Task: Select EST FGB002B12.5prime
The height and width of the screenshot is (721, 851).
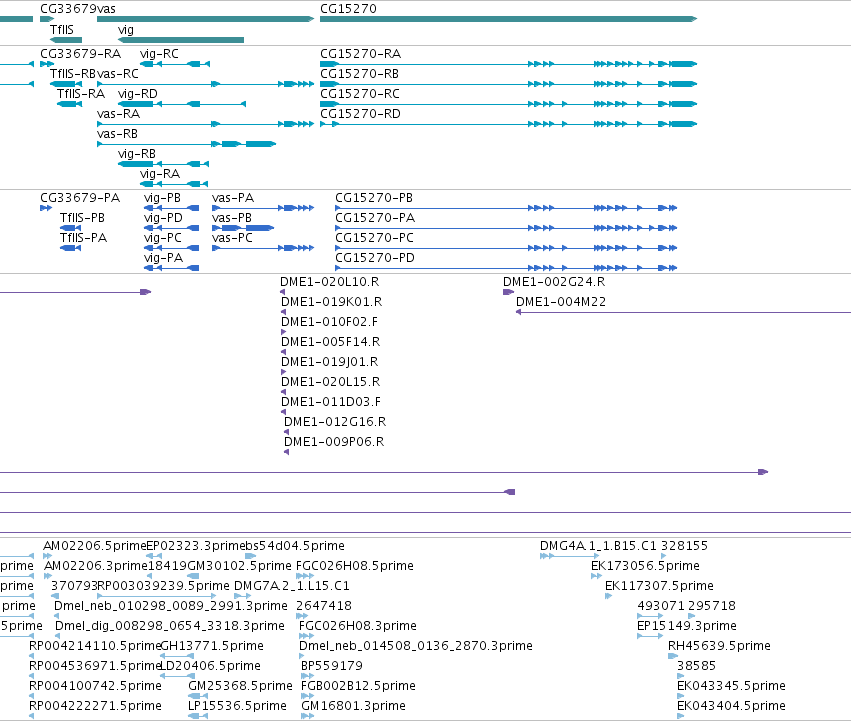Action: (358, 686)
